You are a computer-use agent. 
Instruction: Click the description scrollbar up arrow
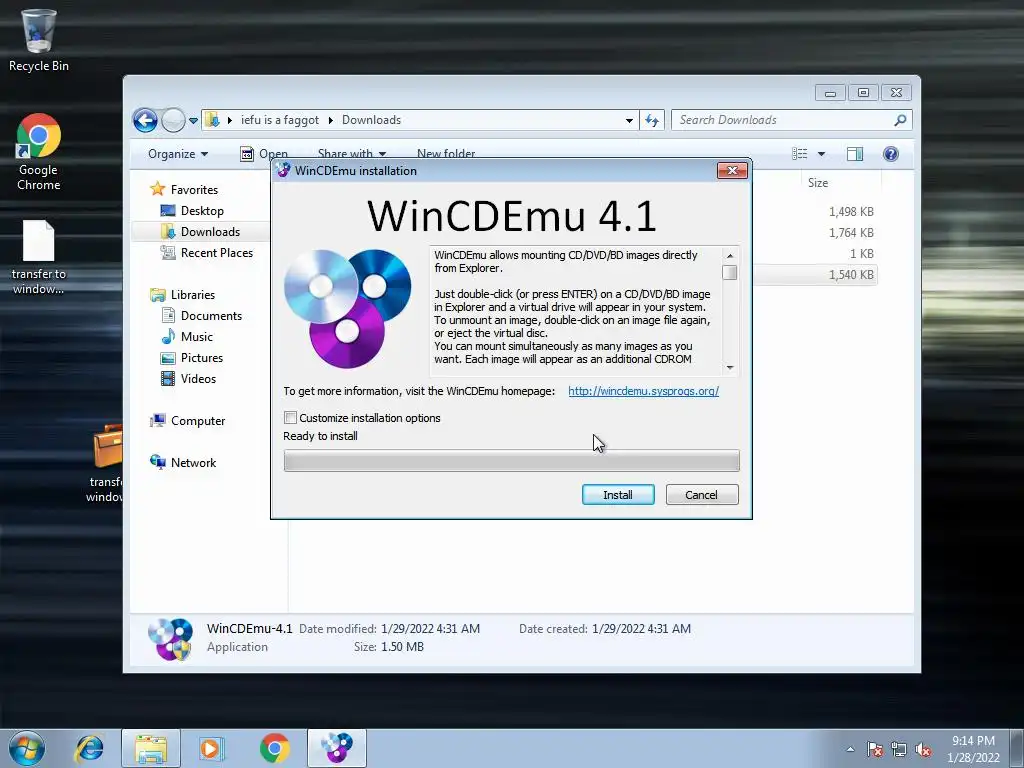pyautogui.click(x=730, y=256)
